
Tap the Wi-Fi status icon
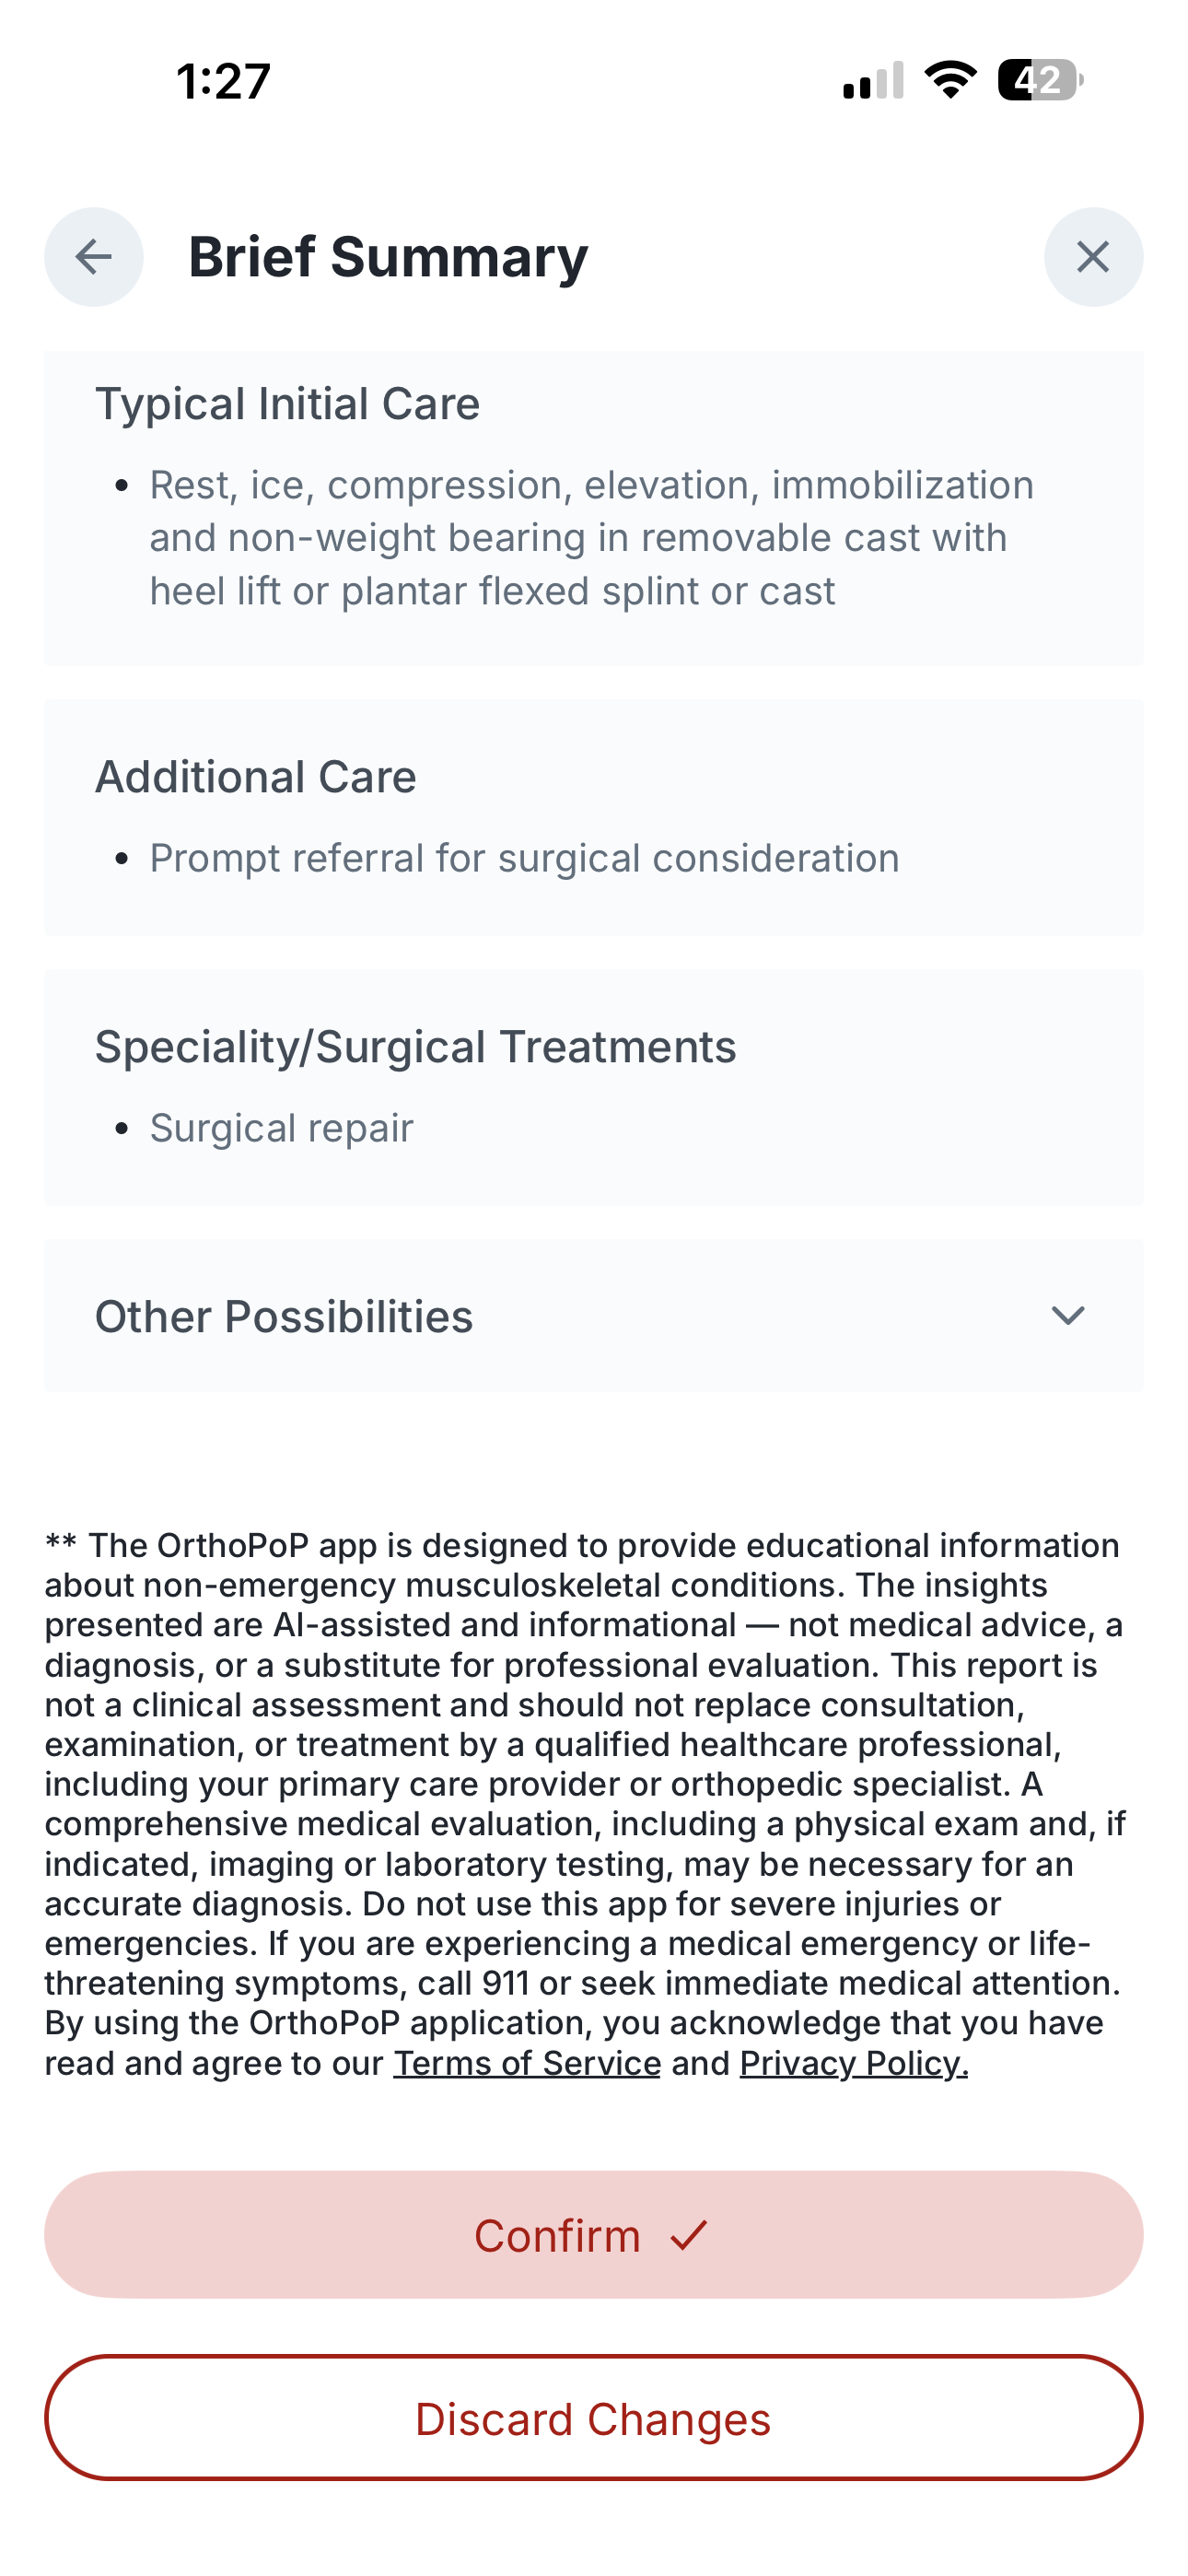(x=950, y=80)
